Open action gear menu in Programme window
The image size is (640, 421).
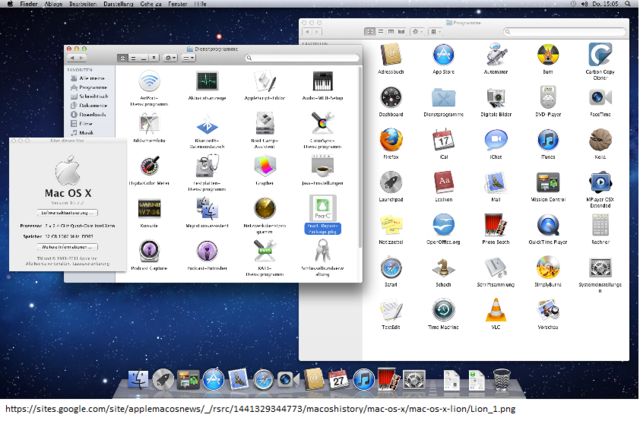click(417, 31)
